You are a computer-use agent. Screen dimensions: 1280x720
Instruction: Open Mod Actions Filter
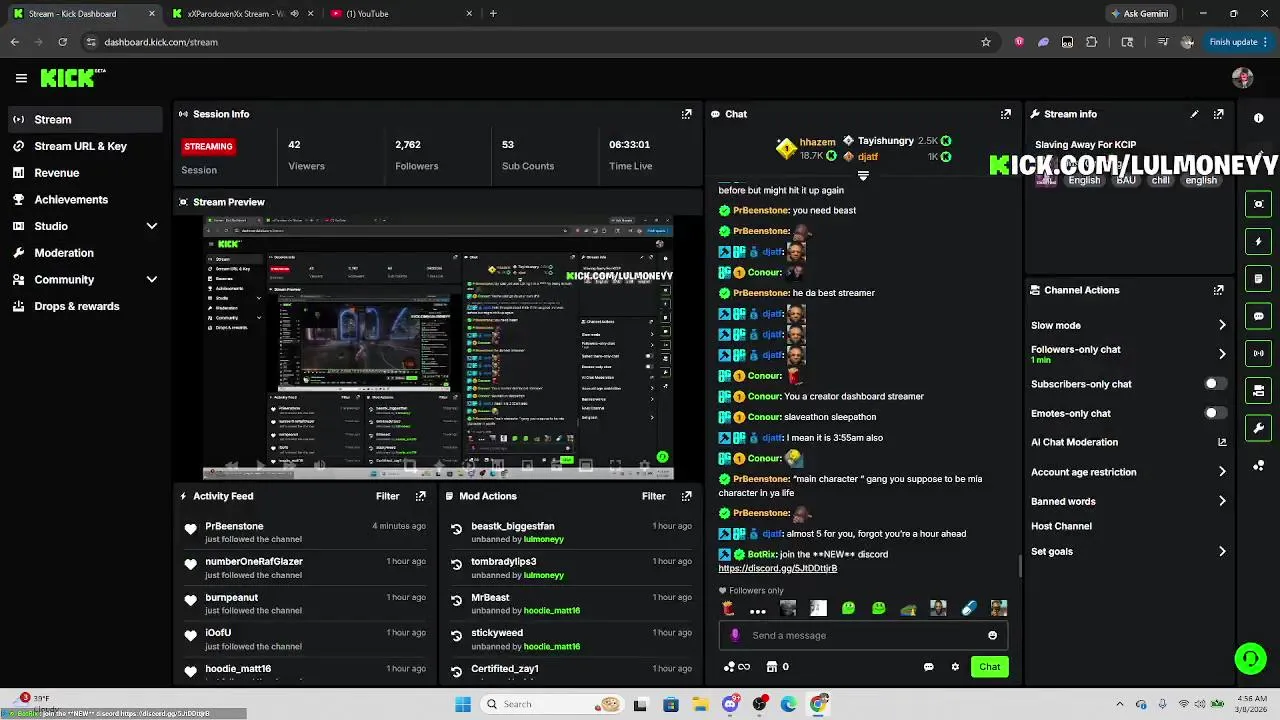click(654, 496)
